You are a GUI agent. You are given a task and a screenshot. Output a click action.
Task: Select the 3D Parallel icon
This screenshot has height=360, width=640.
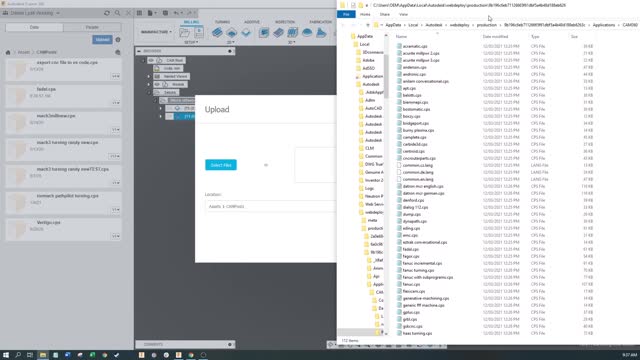coord(293,32)
